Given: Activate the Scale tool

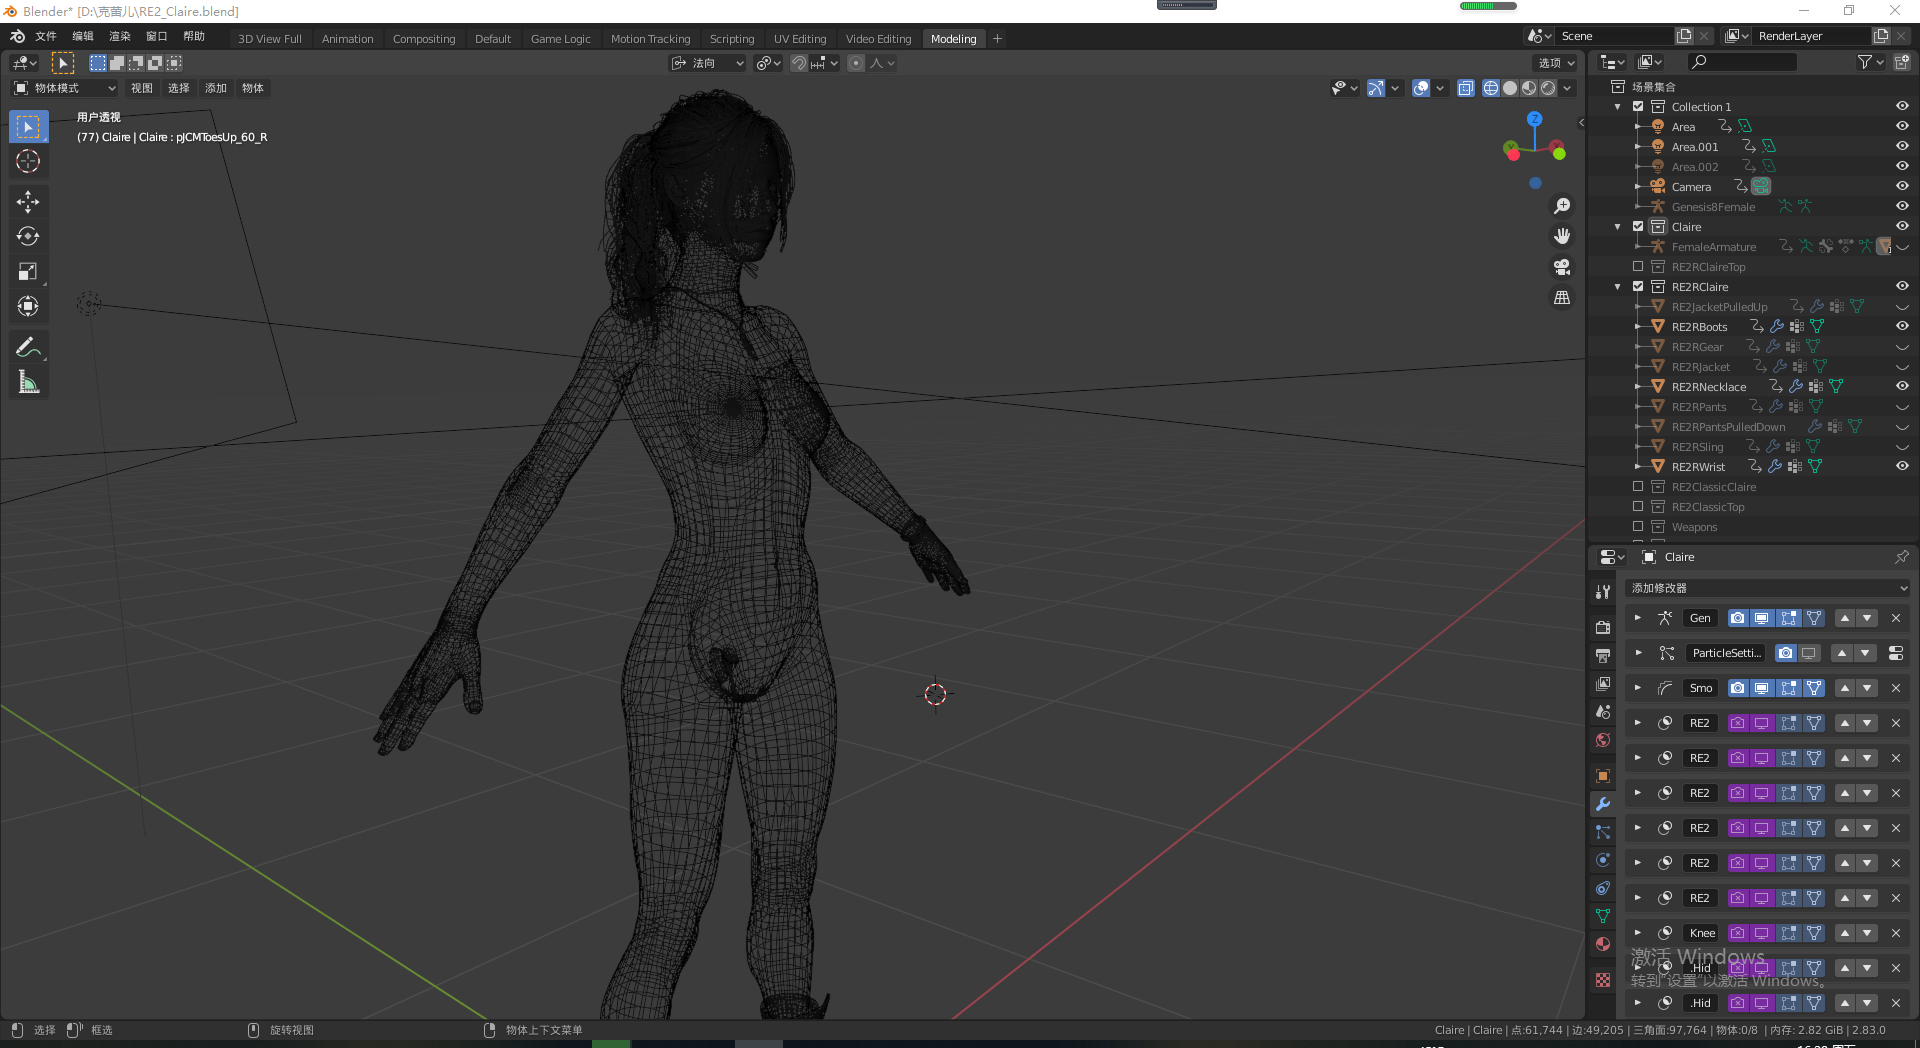Looking at the screenshot, I should click(28, 271).
